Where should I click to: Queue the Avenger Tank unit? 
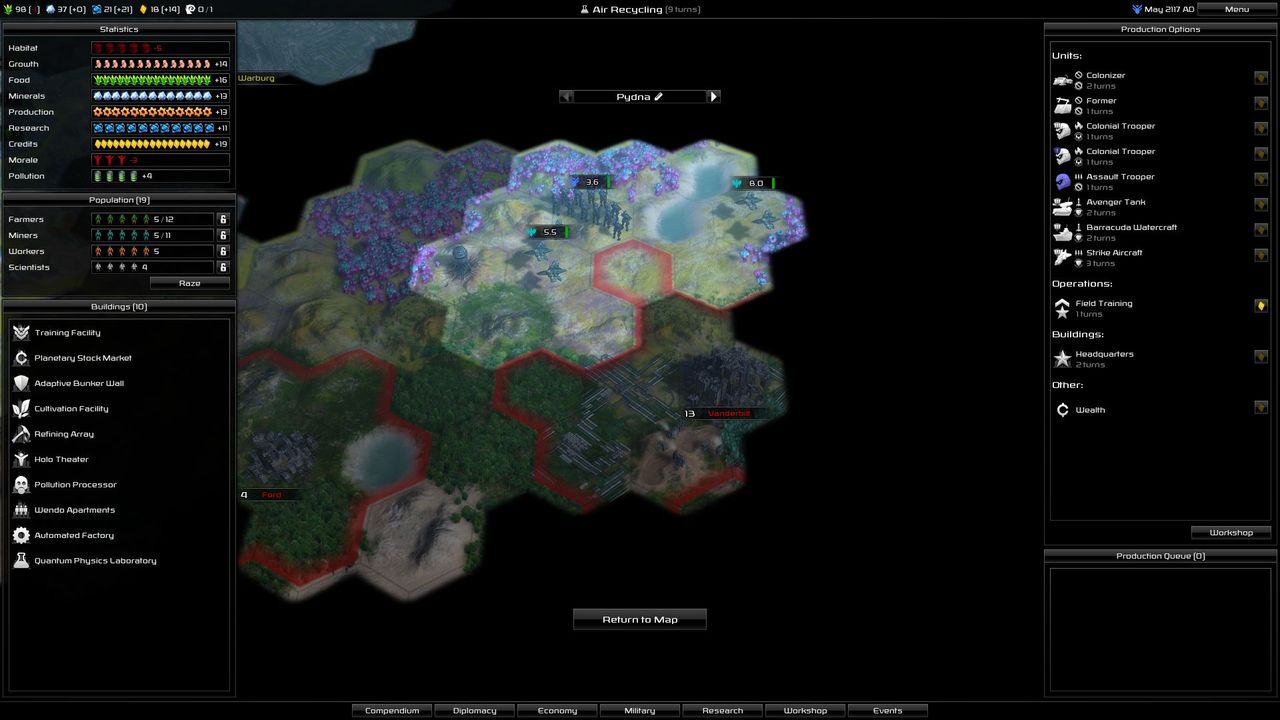pyautogui.click(x=1063, y=207)
